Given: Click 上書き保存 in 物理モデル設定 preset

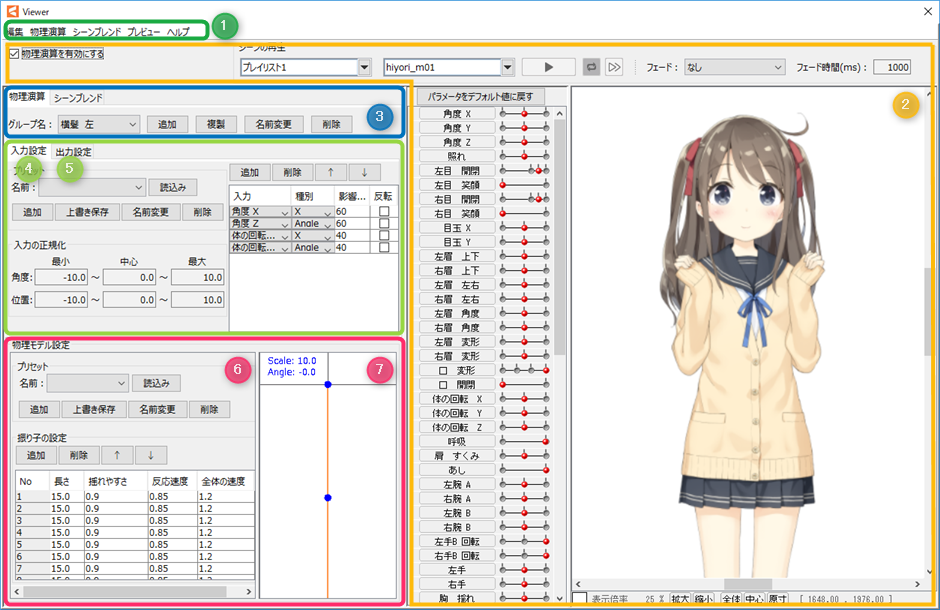Looking at the screenshot, I should coord(94,410).
